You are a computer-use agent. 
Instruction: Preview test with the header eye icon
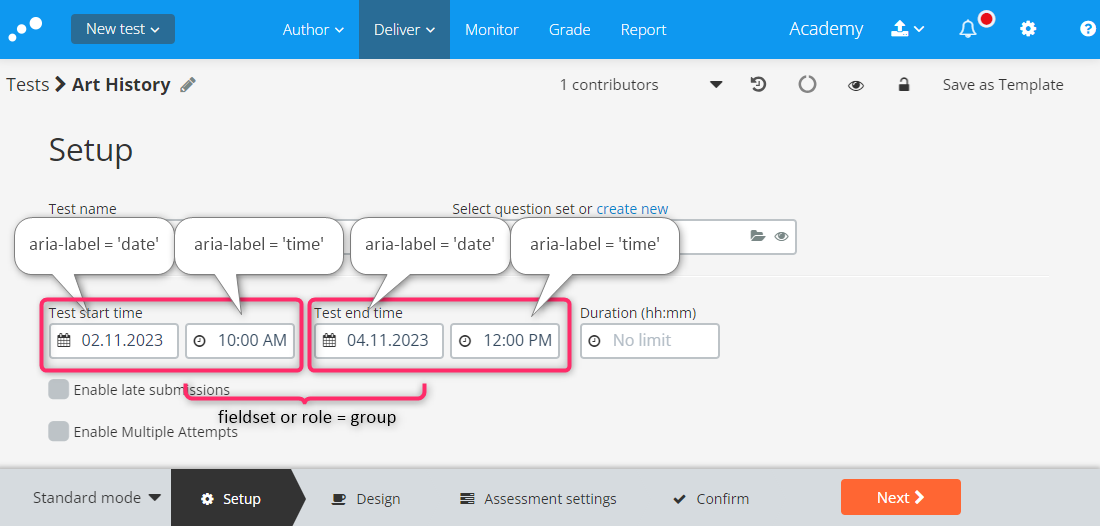(855, 86)
